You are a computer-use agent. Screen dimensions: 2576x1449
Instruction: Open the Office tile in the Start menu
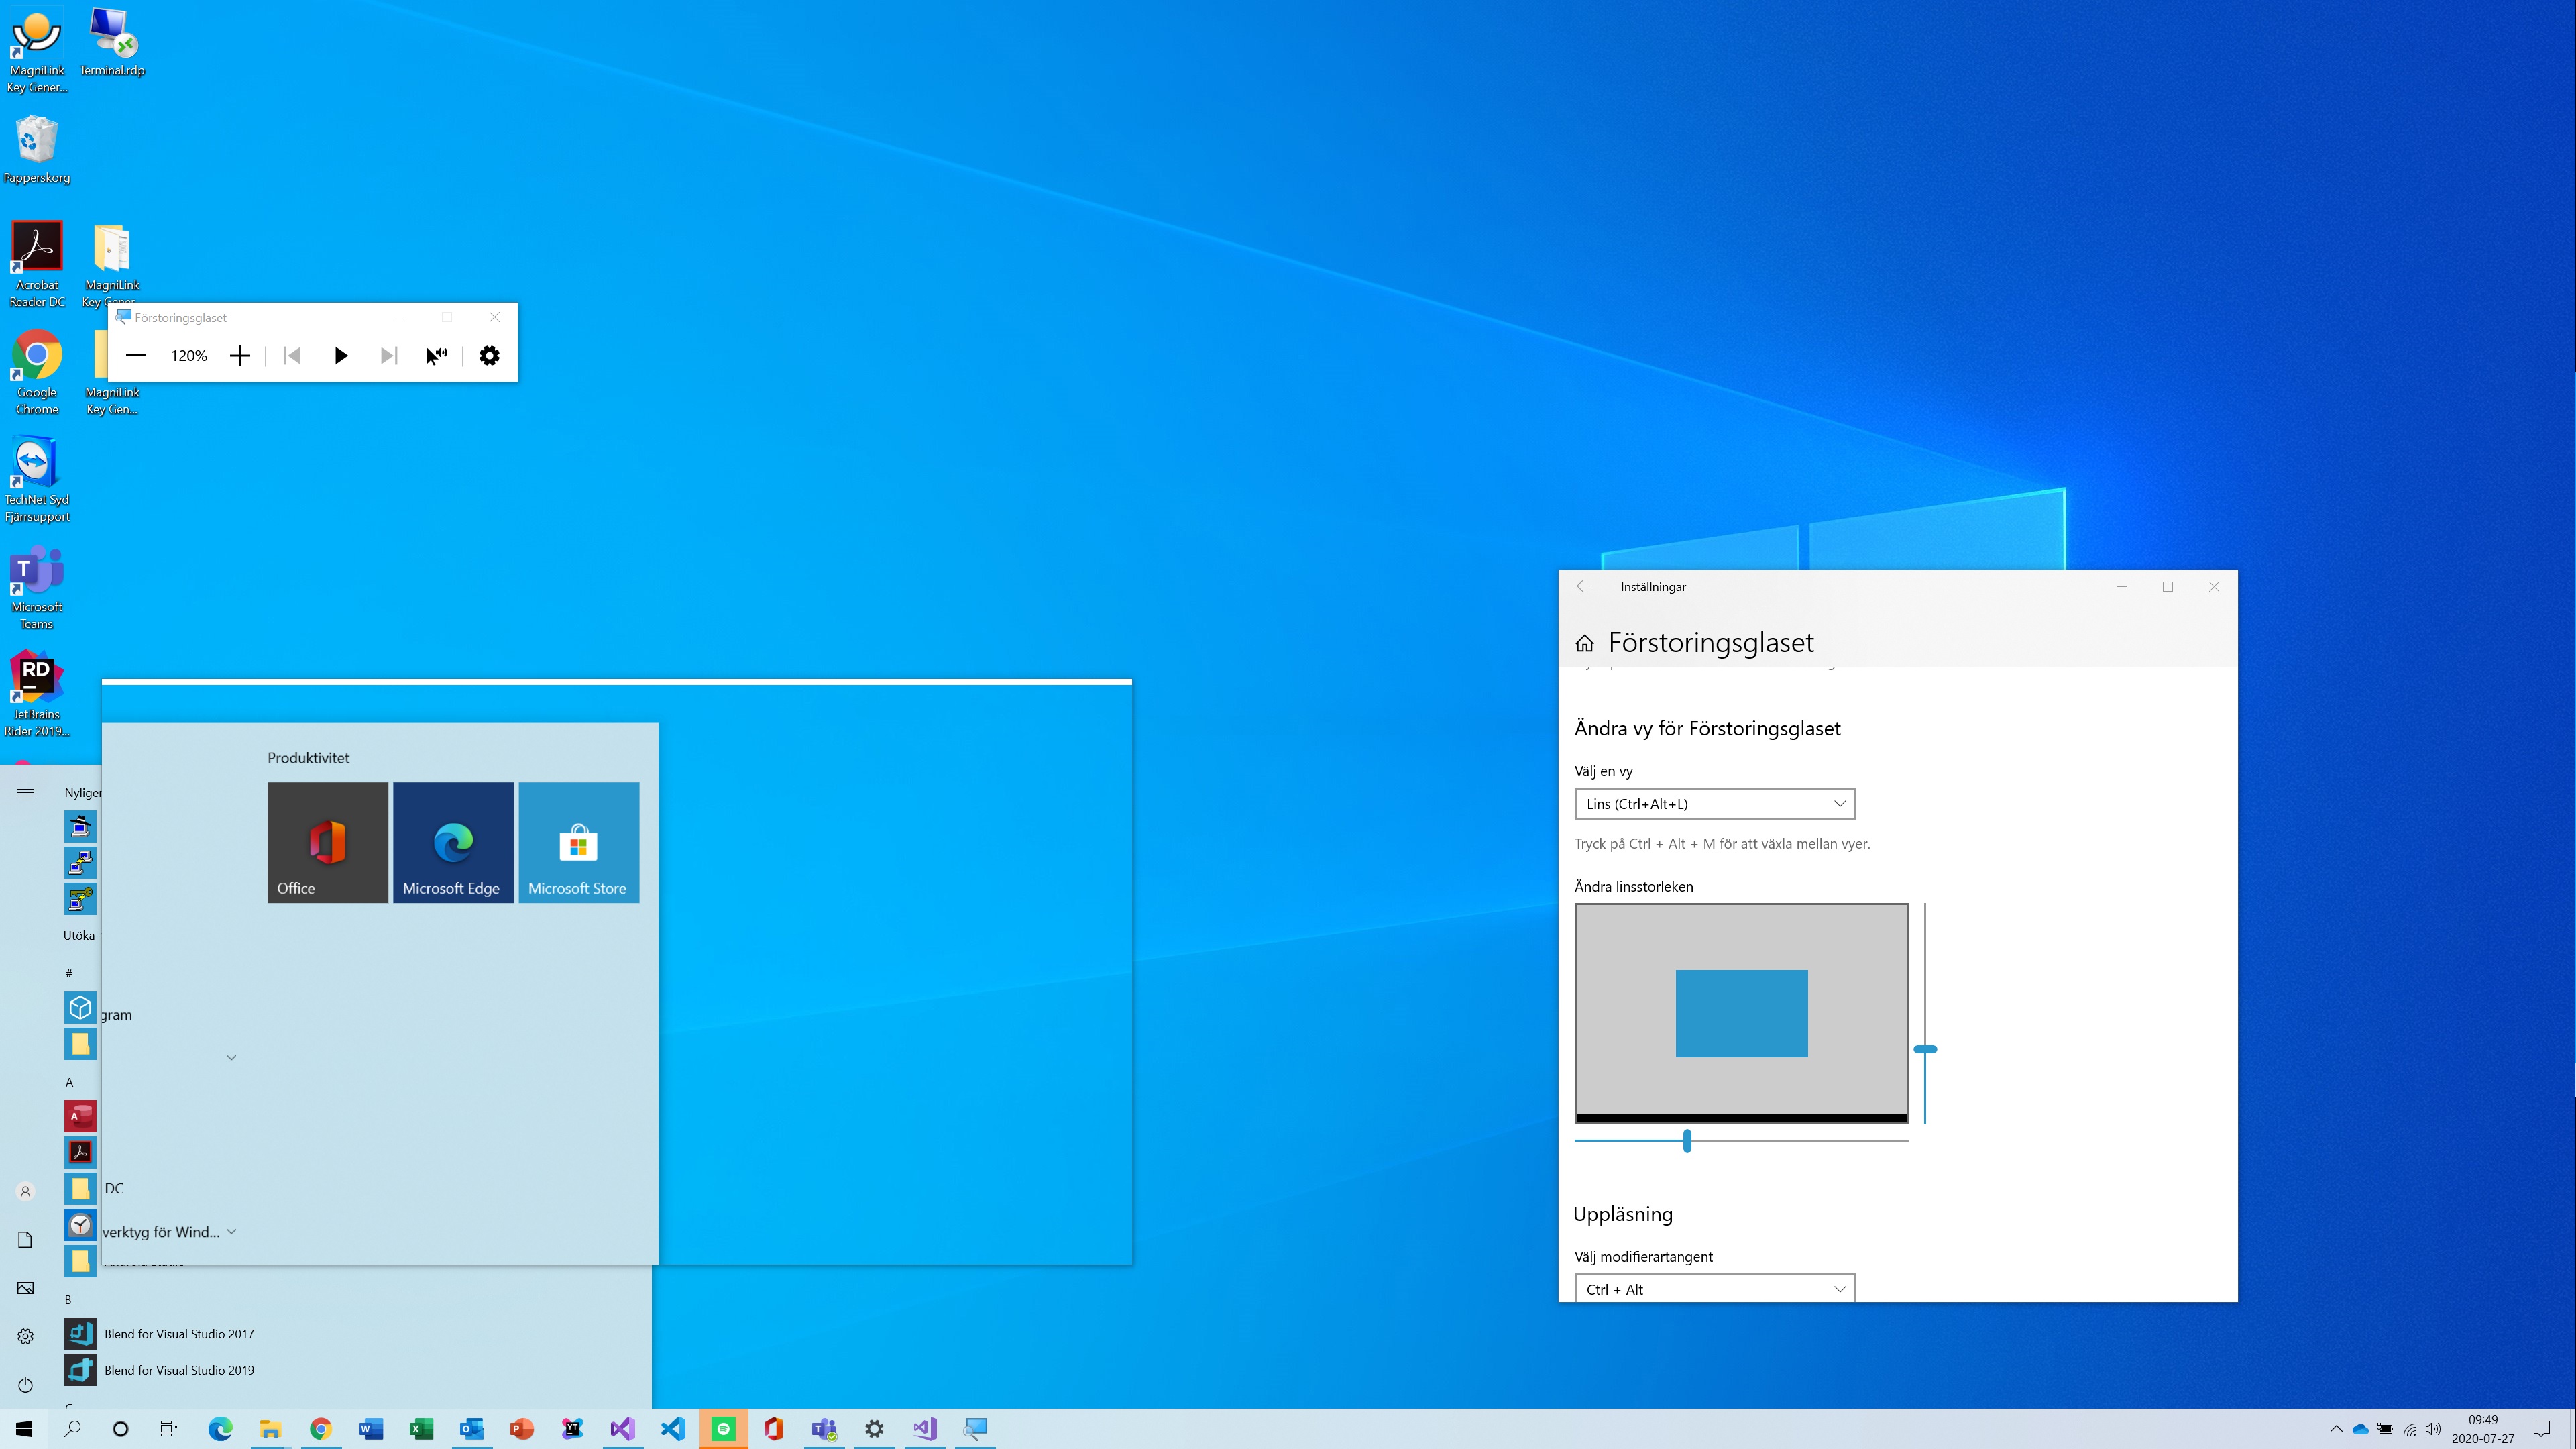pyautogui.click(x=327, y=842)
